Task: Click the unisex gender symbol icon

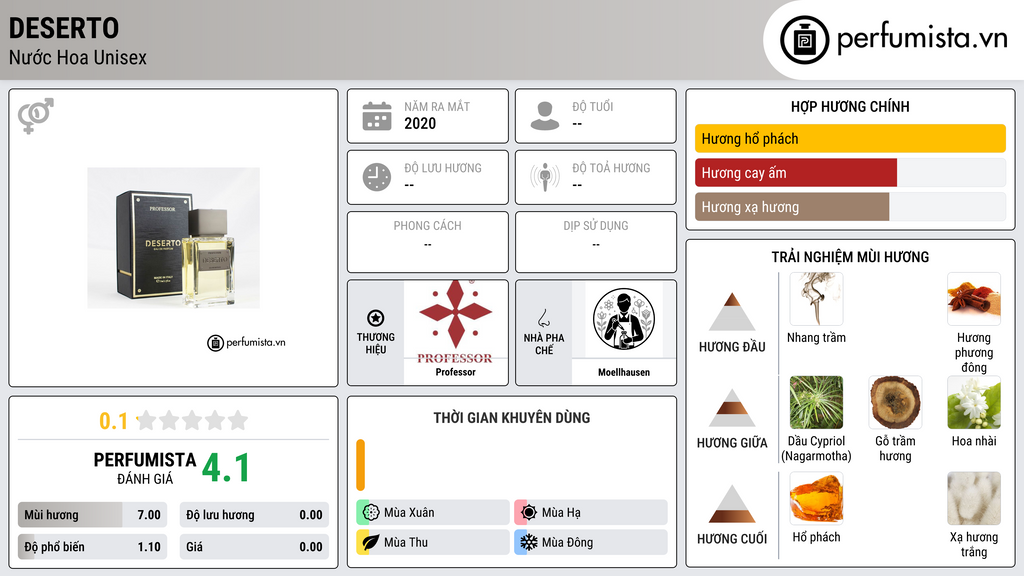Action: coord(36,116)
